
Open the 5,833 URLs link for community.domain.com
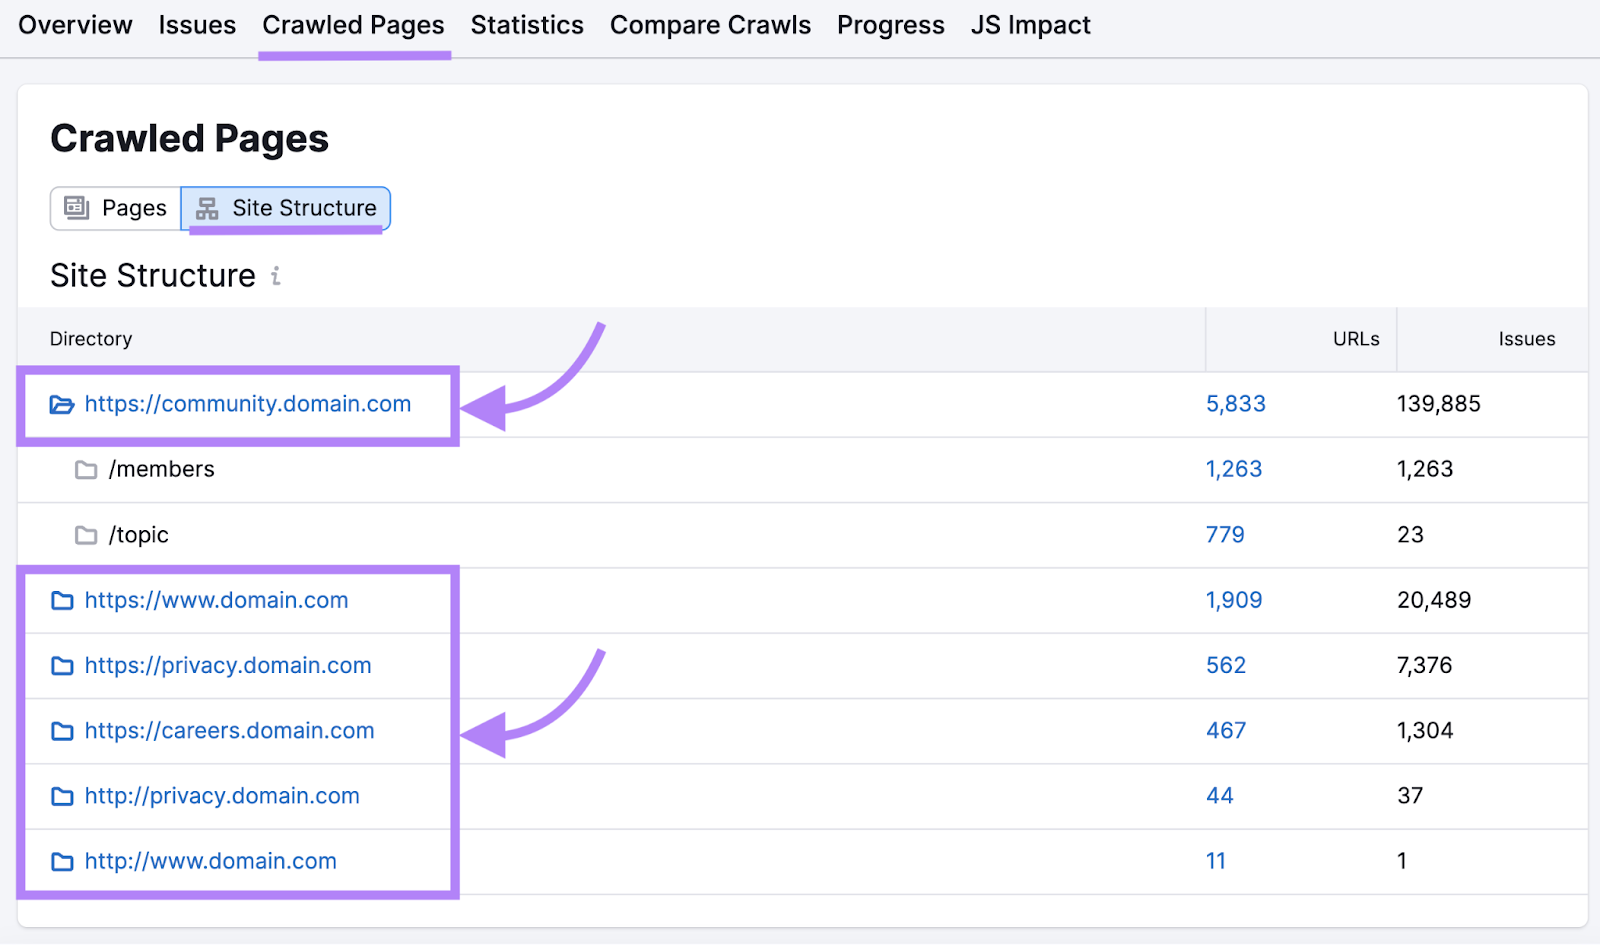(x=1235, y=404)
